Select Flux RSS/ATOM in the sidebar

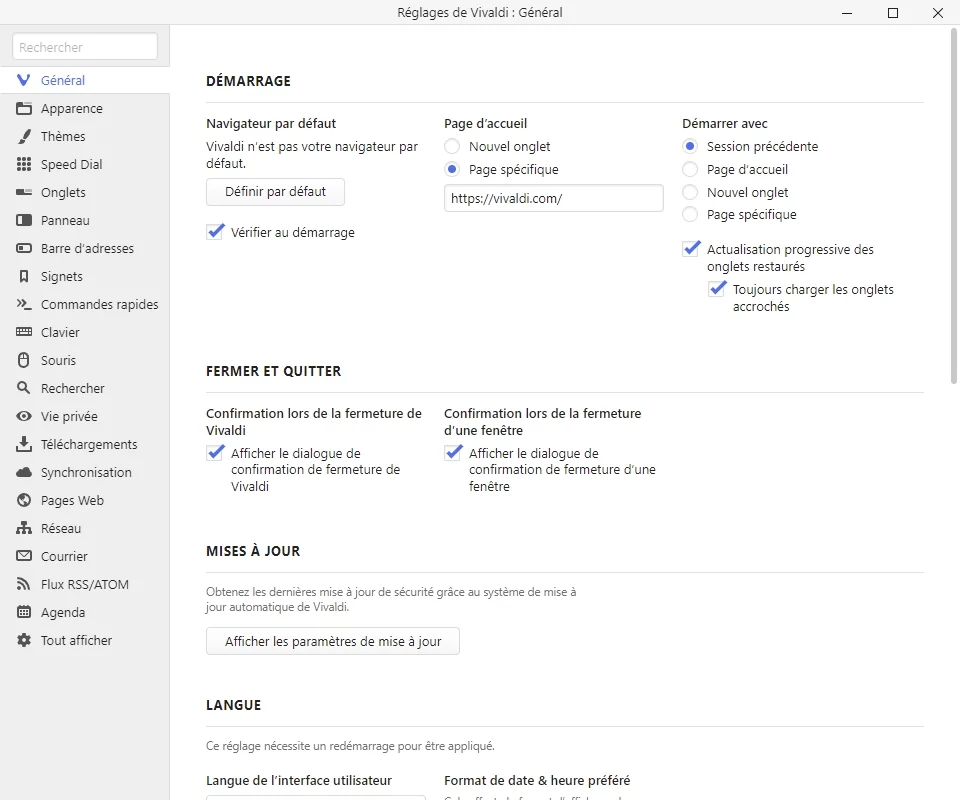coord(84,585)
